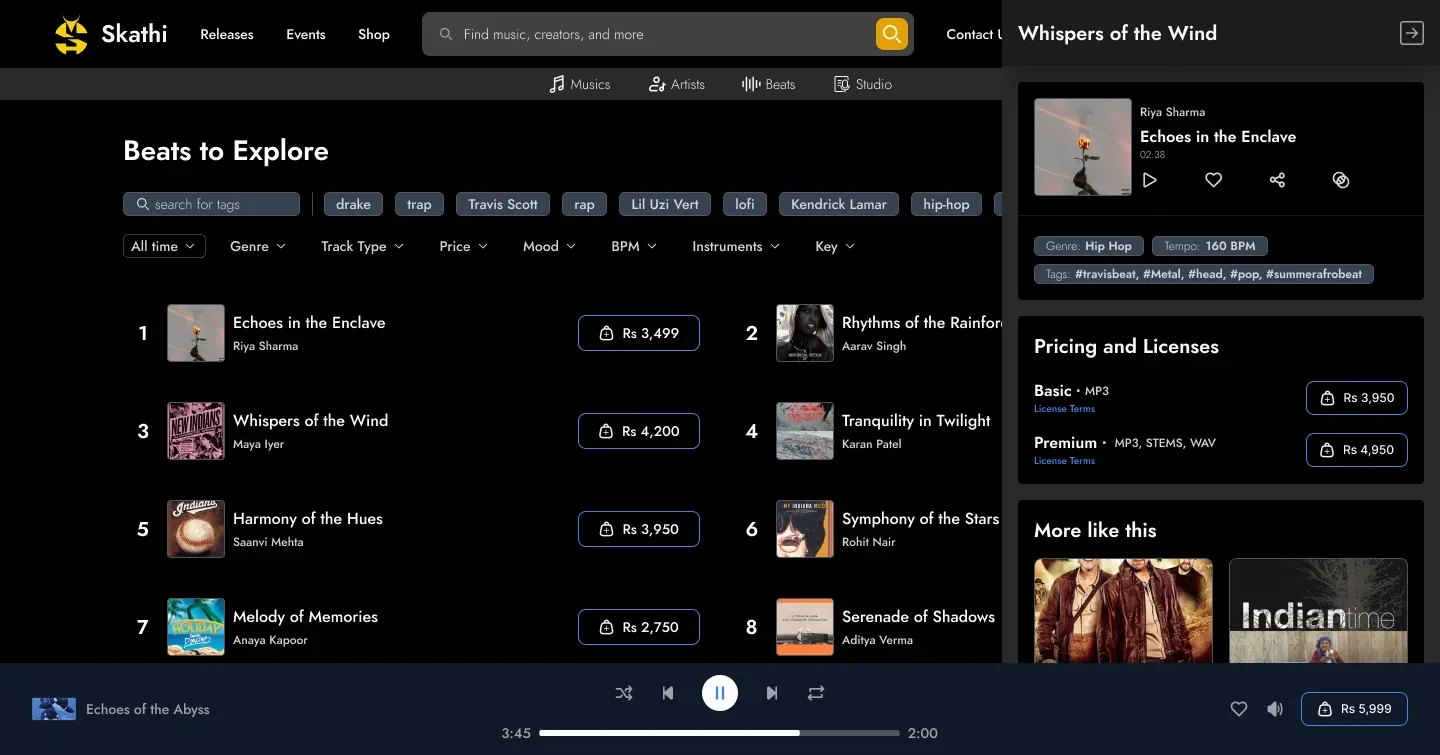The width and height of the screenshot is (1440, 755).
Task: Toggle shuffle in the player bar
Action: tap(624, 693)
